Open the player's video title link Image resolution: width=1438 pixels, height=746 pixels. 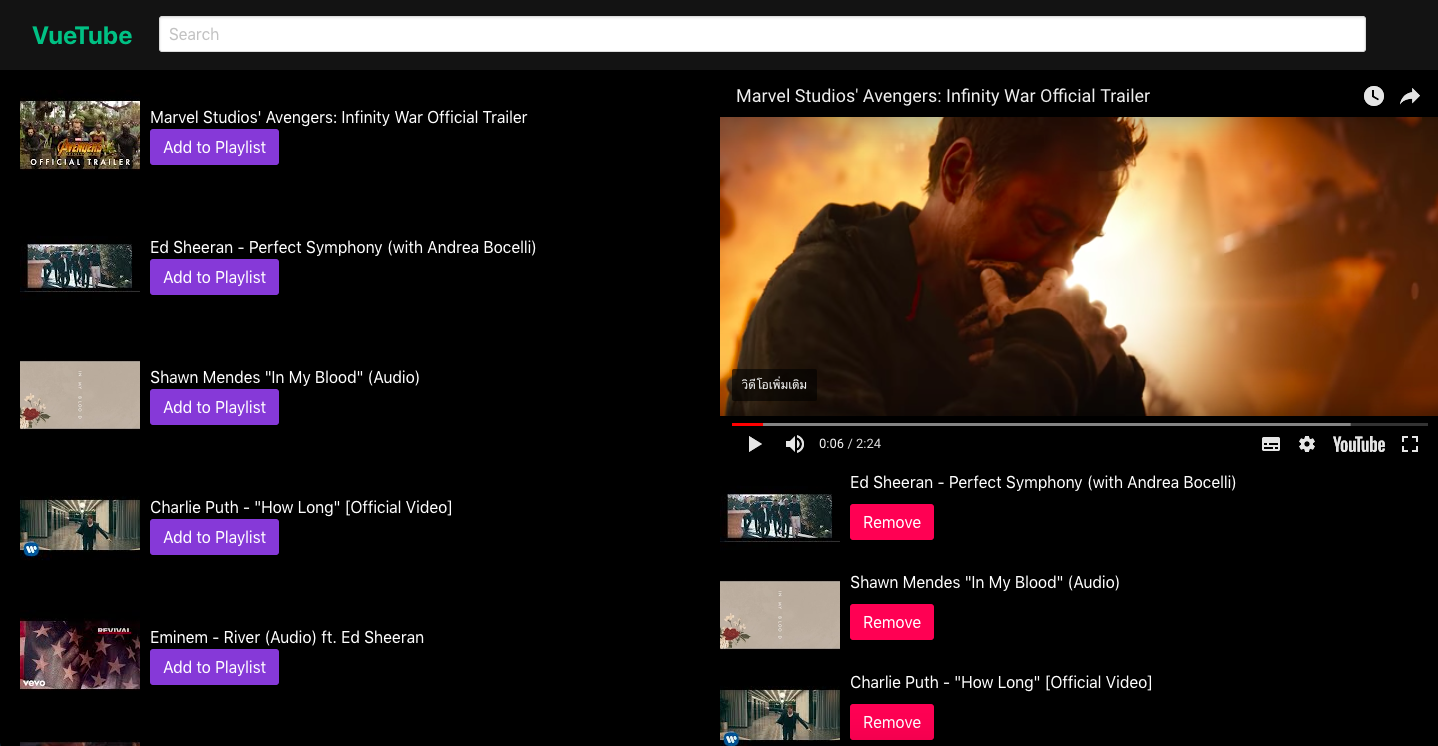click(x=943, y=96)
